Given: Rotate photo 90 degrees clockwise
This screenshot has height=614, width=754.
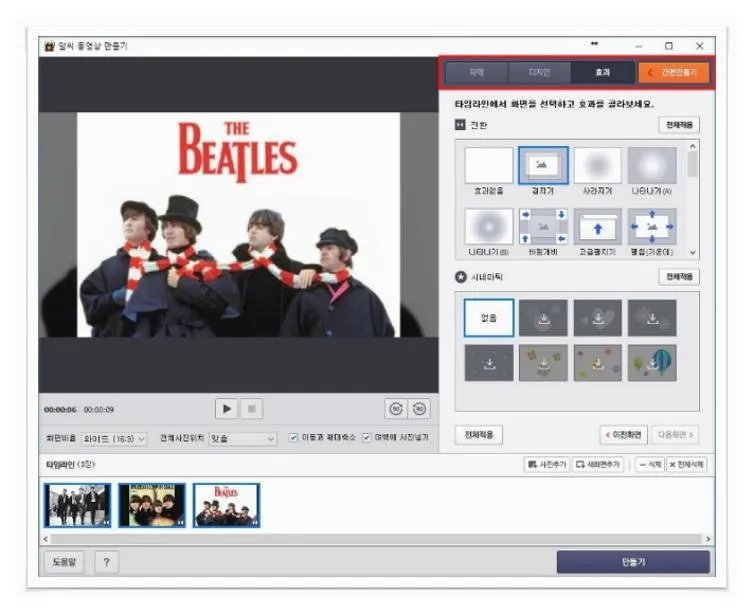Looking at the screenshot, I should point(396,409).
